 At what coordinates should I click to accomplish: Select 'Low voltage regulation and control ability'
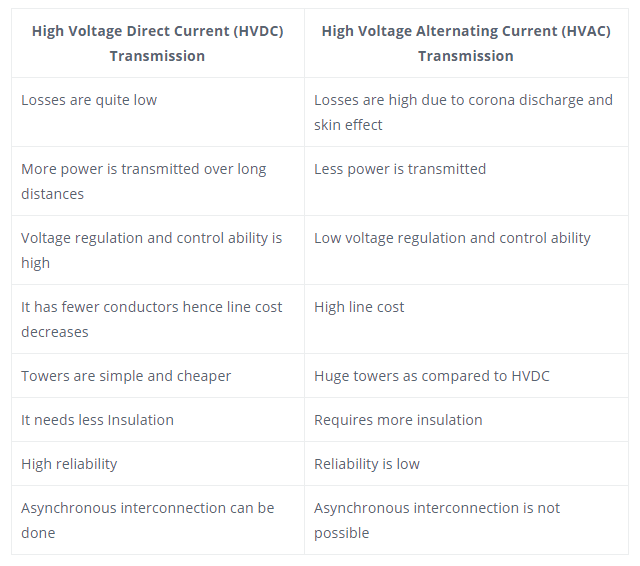pos(466,250)
